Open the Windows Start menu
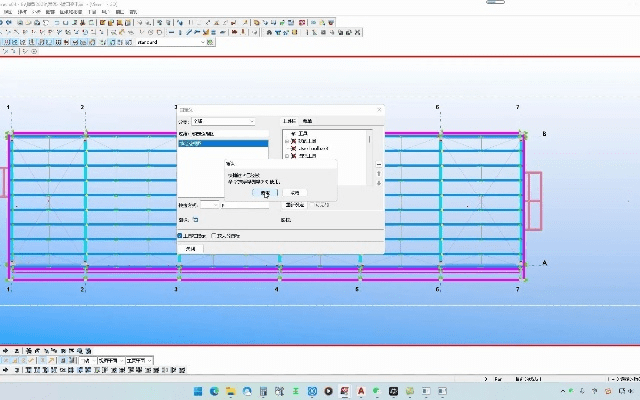This screenshot has width=640, height=400. pos(197,390)
